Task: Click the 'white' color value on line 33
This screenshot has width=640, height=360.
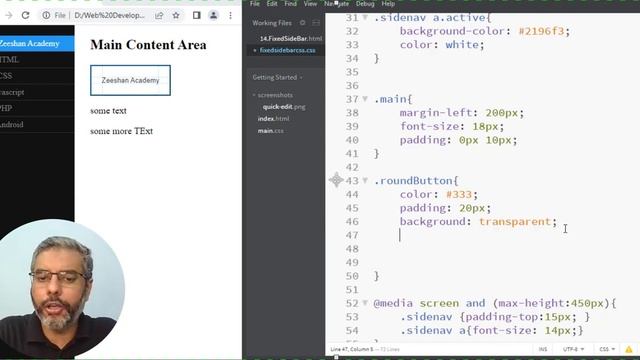Action: [x=462, y=44]
